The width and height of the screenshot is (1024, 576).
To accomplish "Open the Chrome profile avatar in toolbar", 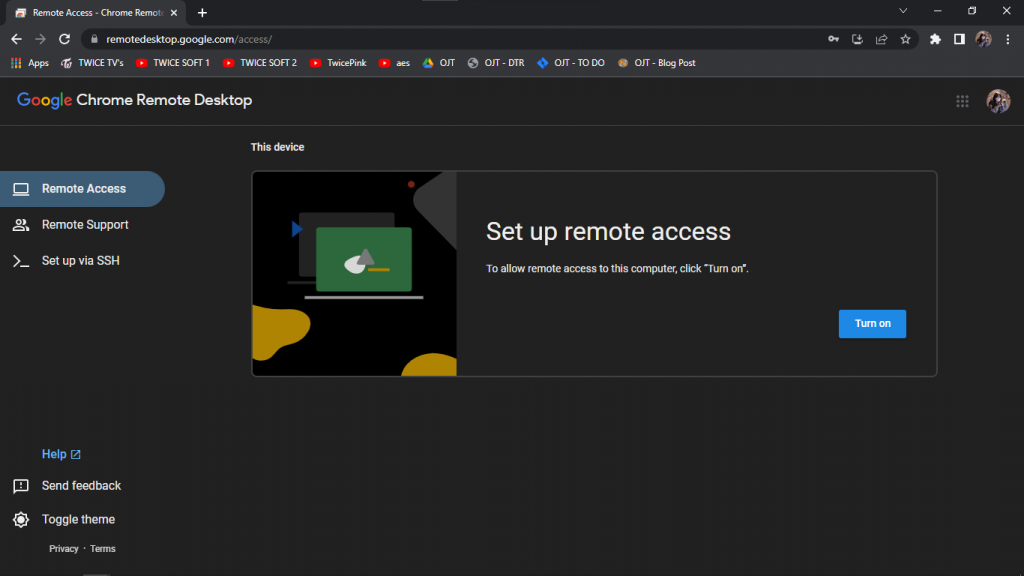I will pyautogui.click(x=984, y=39).
